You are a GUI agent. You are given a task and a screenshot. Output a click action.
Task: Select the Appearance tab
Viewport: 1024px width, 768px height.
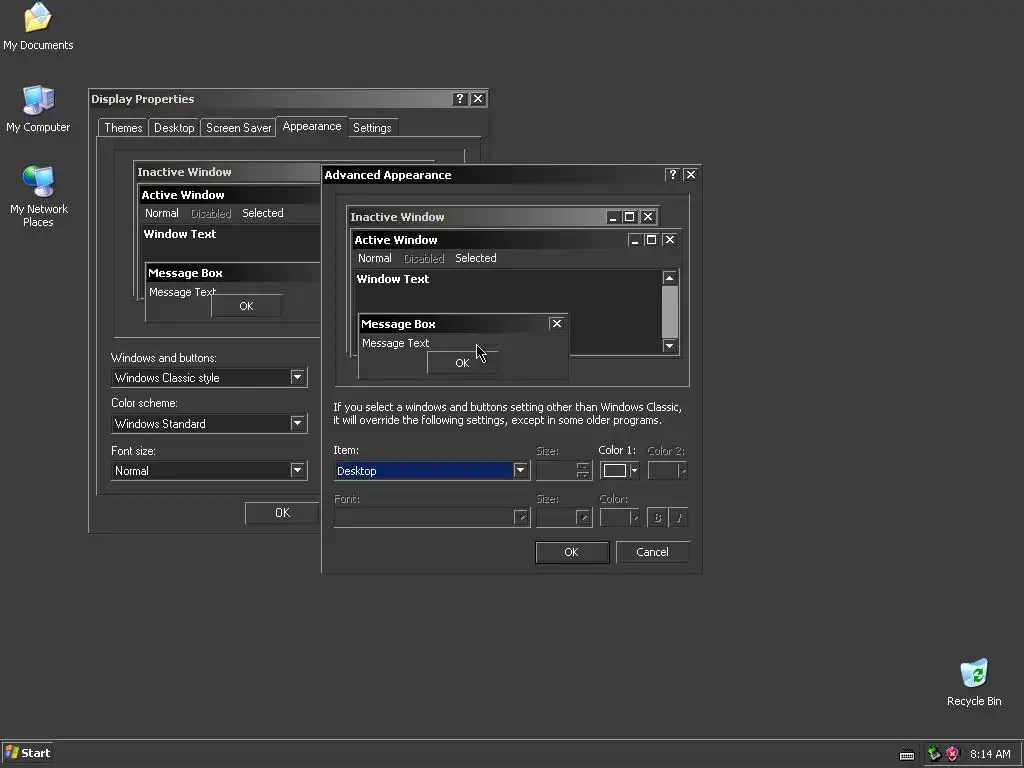(x=312, y=127)
